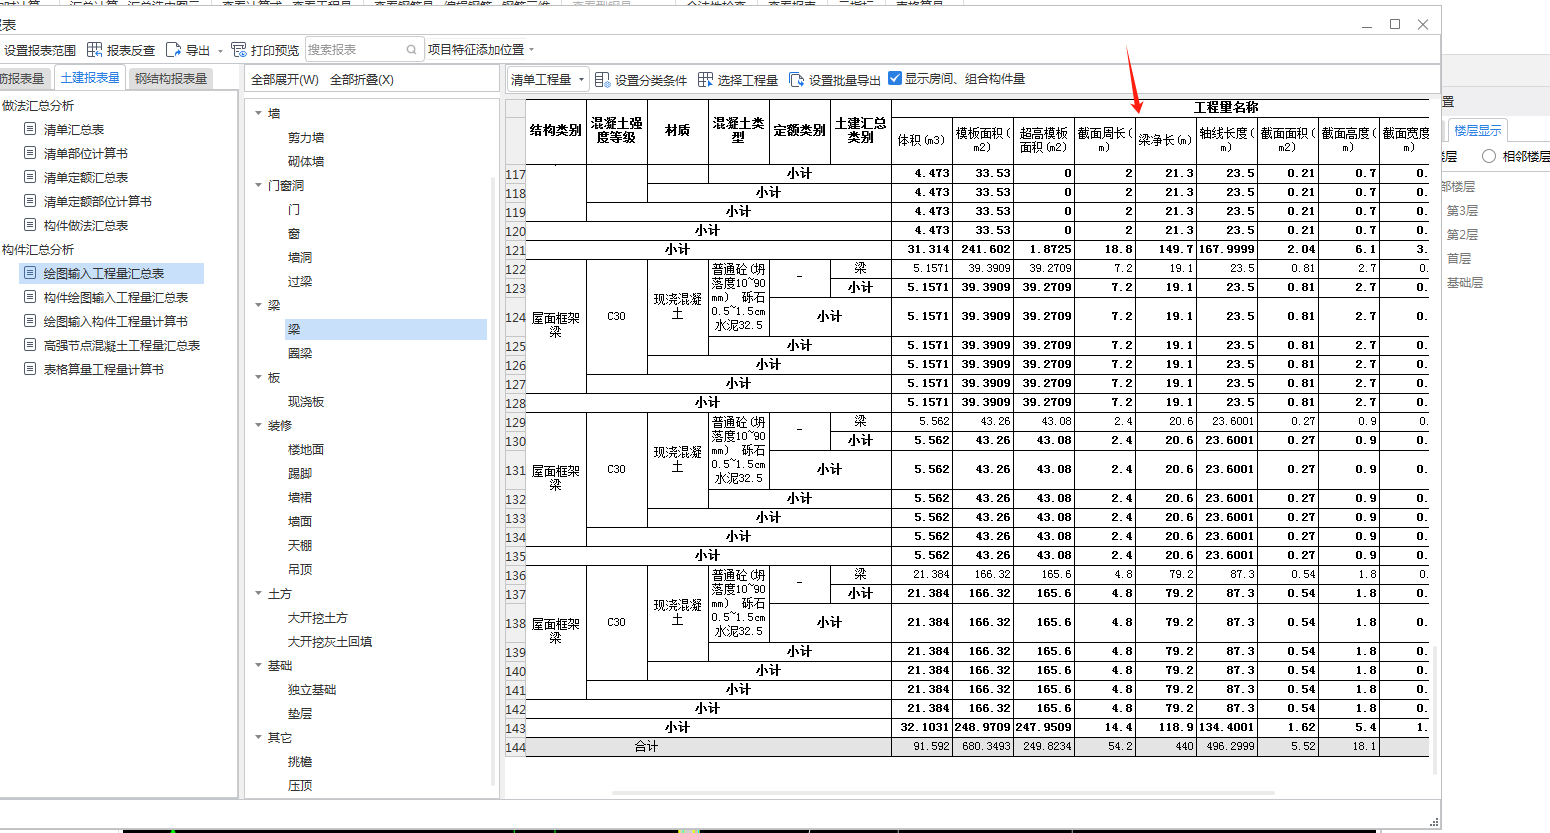Click row number 124 in the table
1550x833 pixels.
tap(515, 317)
